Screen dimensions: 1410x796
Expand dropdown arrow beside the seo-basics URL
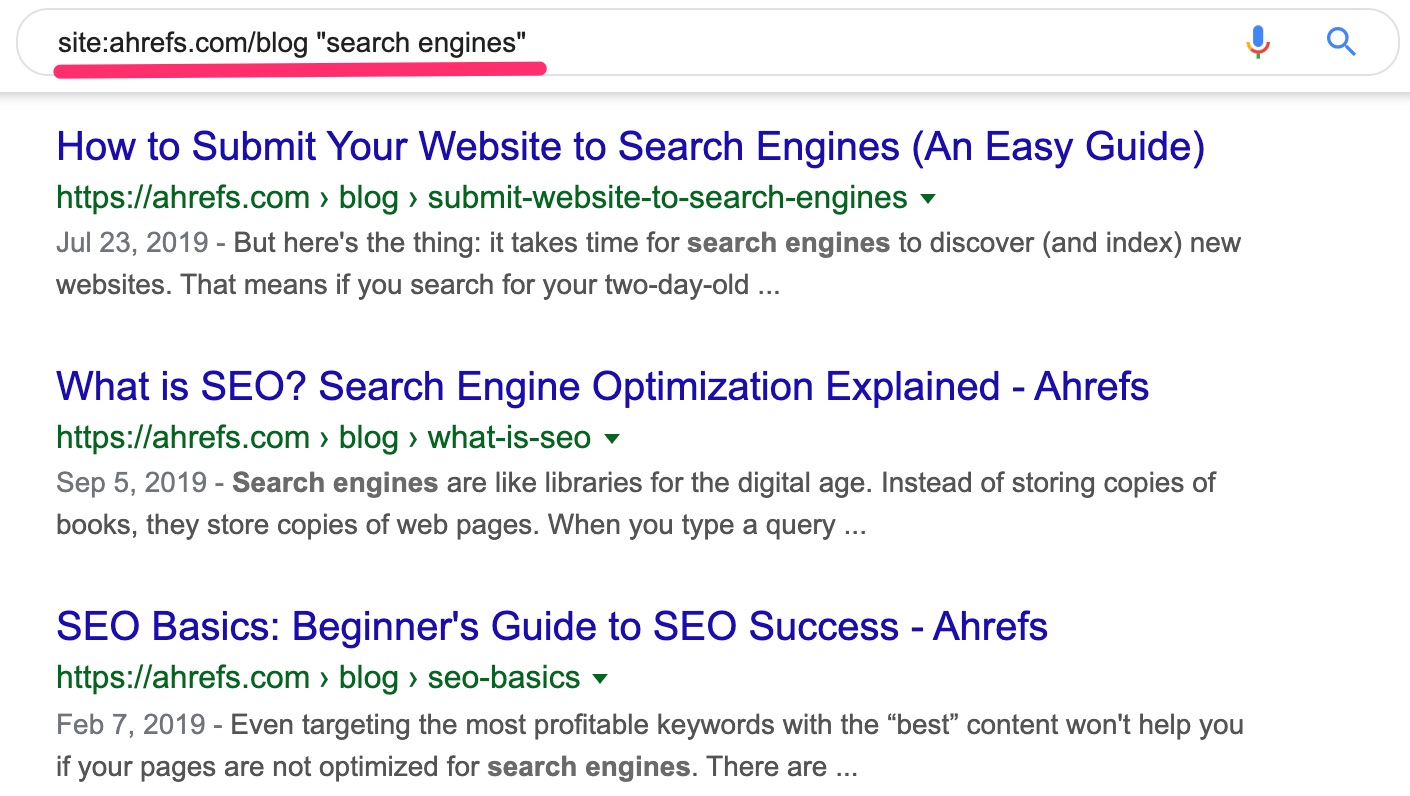pos(600,678)
